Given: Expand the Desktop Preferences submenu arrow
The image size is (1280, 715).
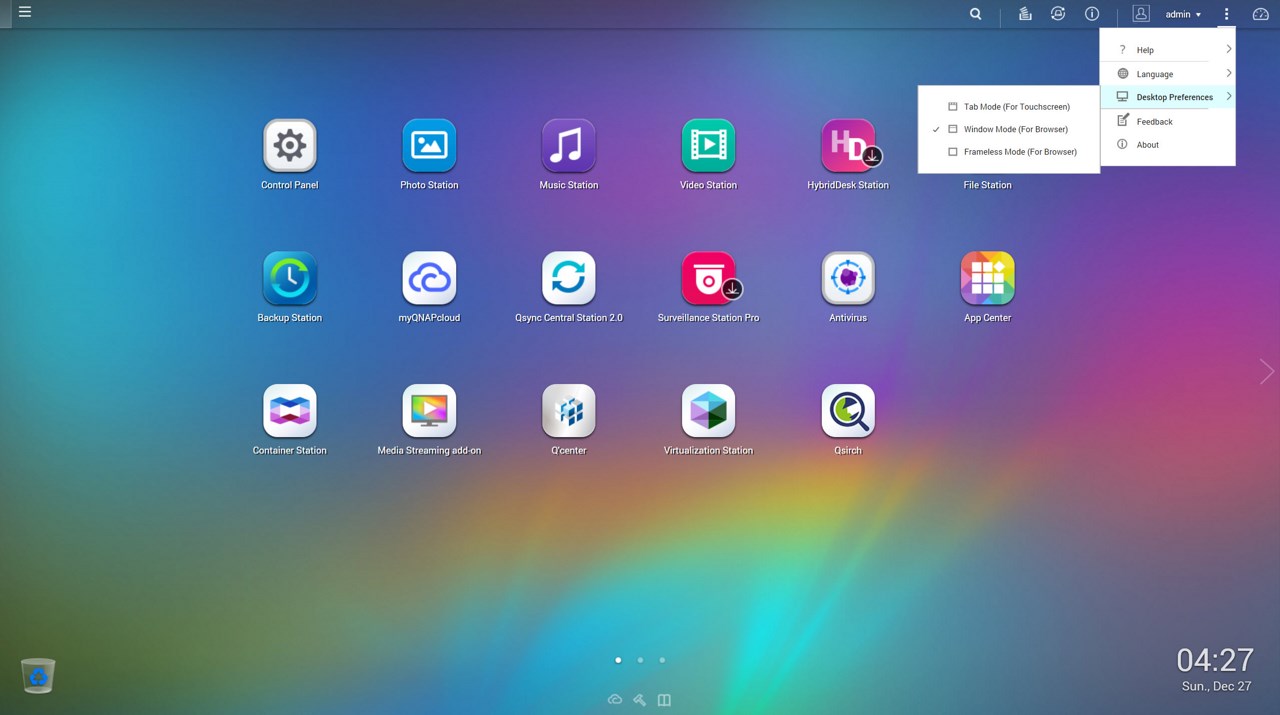Looking at the screenshot, I should 1229,97.
